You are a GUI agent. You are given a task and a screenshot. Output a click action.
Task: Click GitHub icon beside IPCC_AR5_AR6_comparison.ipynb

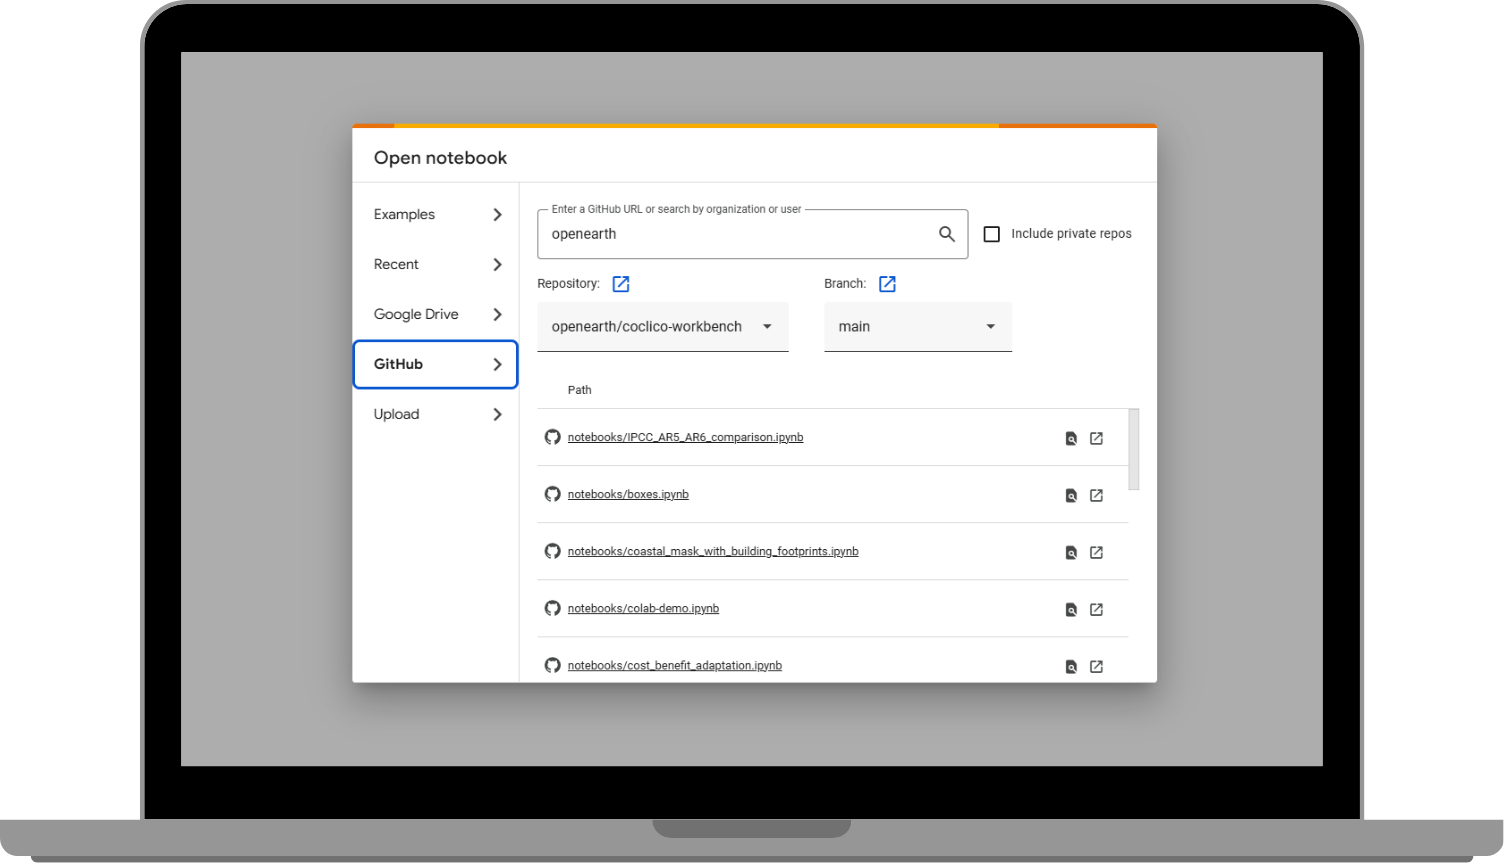point(552,437)
